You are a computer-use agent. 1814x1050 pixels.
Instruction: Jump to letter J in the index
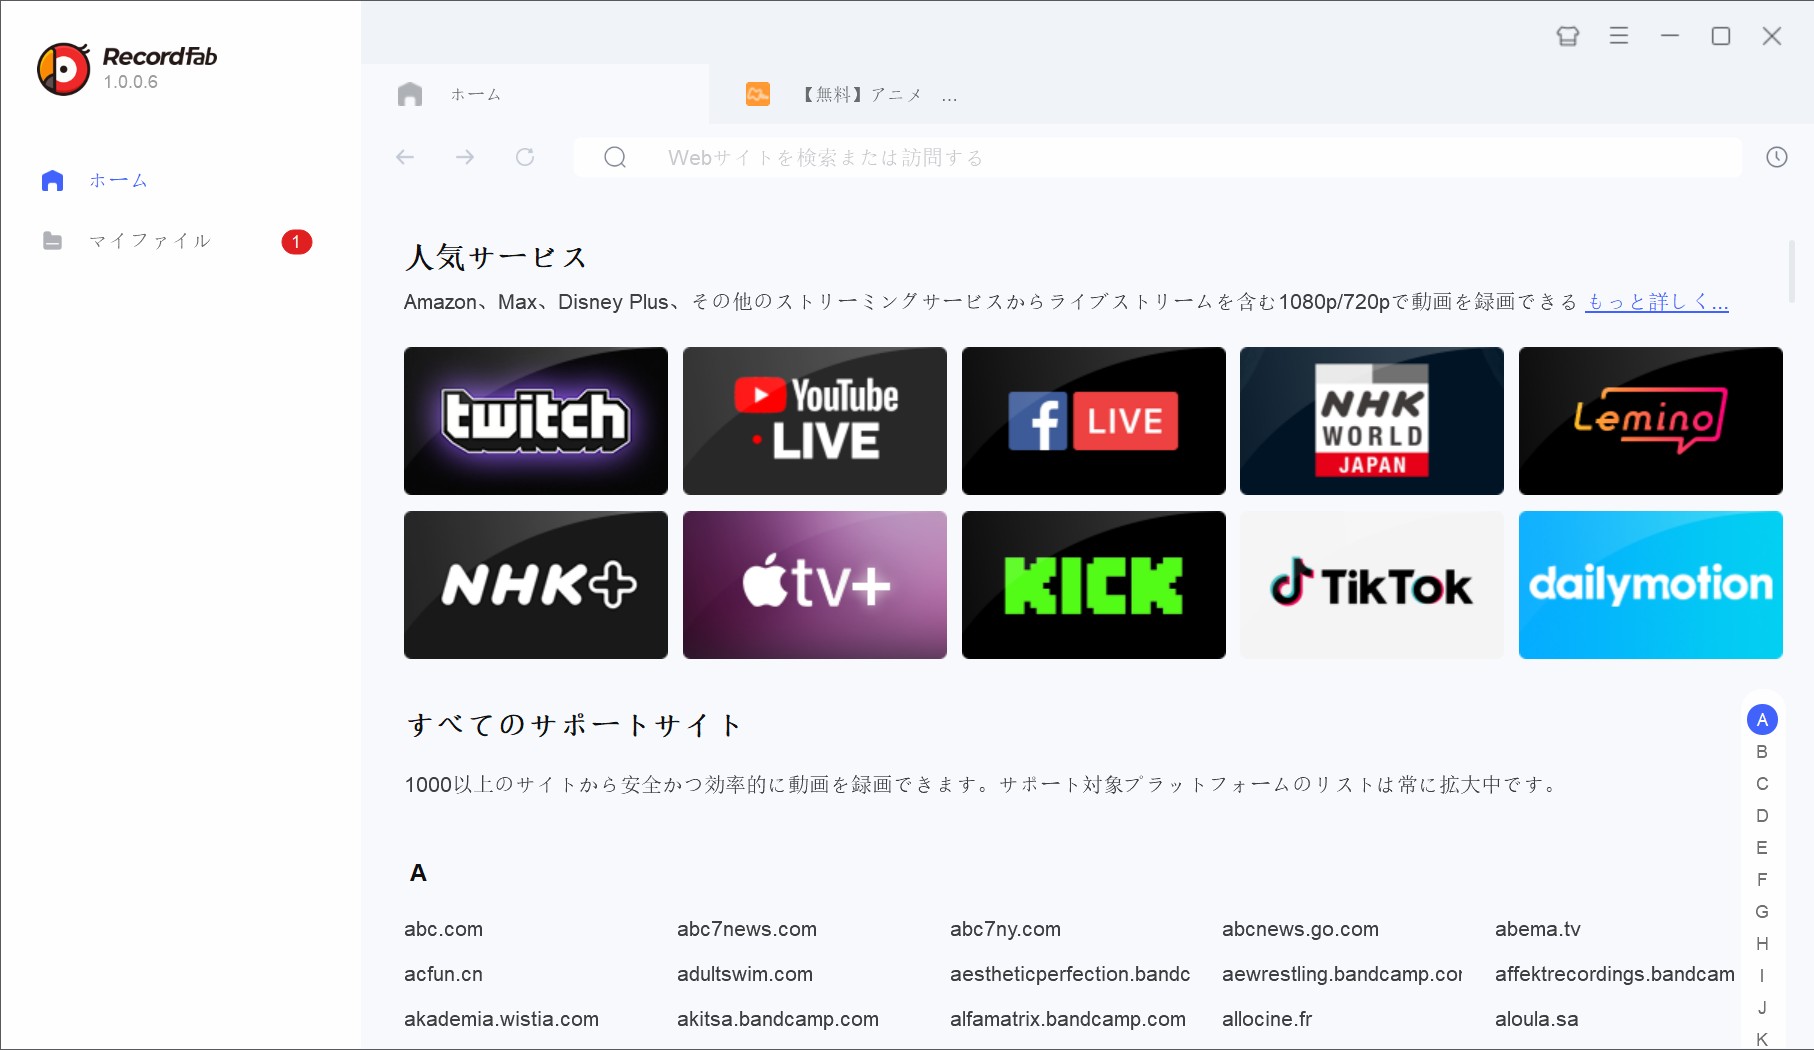(1762, 1008)
